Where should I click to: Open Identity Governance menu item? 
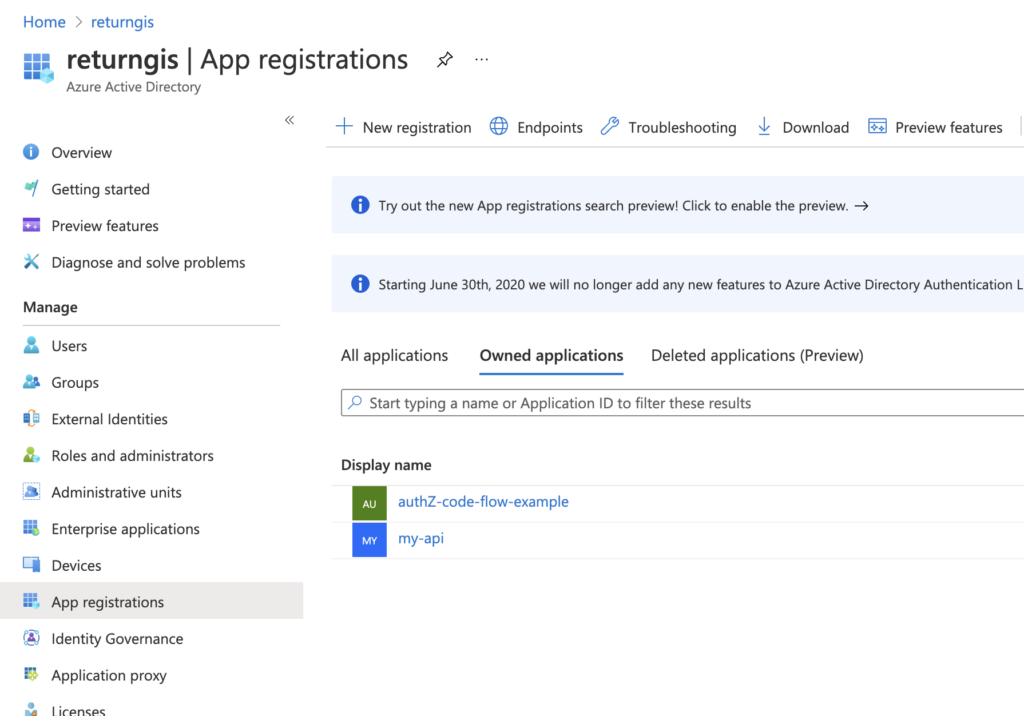pyautogui.click(x=118, y=638)
